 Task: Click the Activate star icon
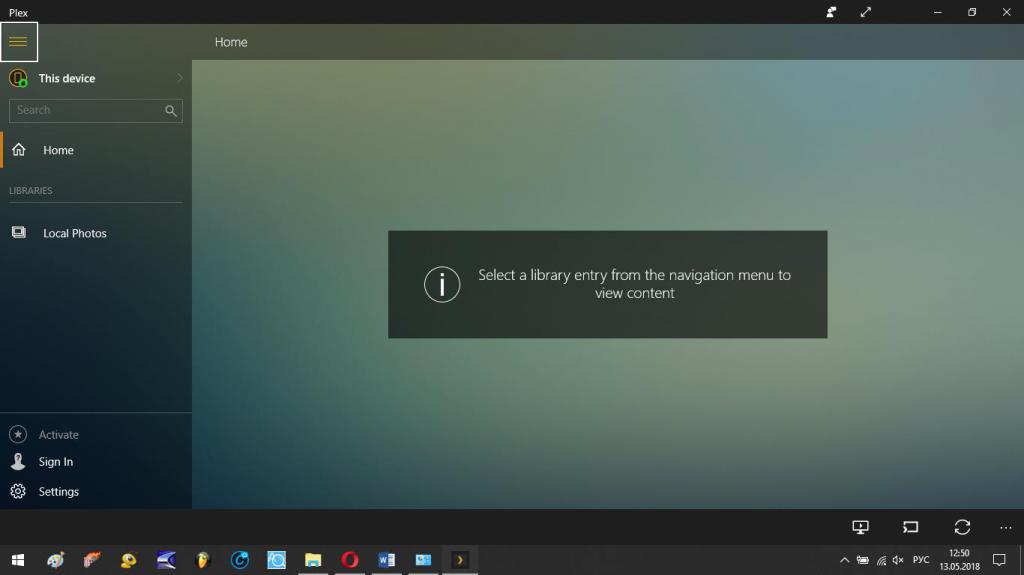click(18, 434)
